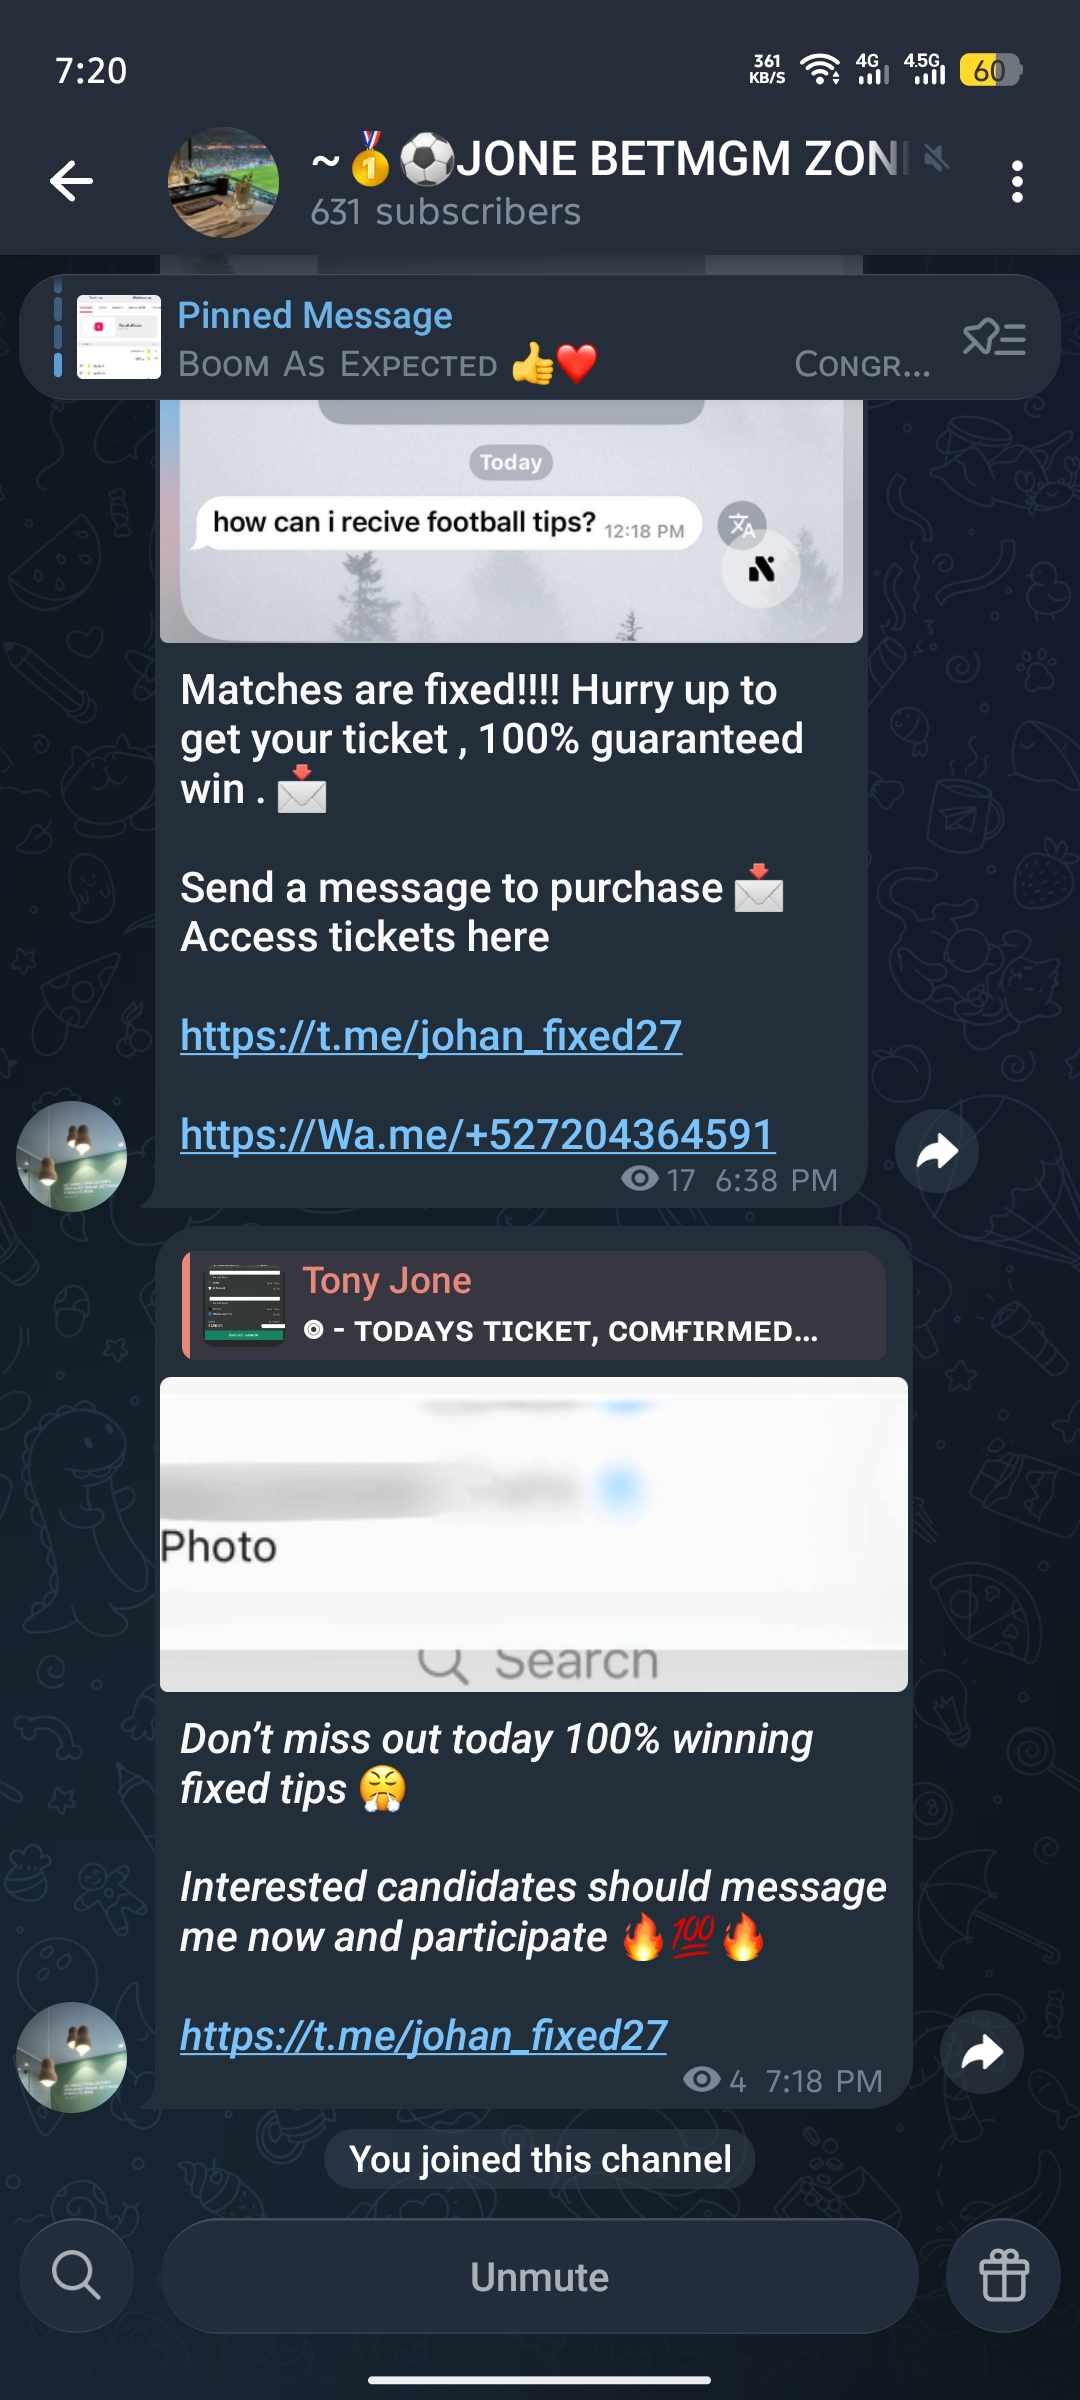The image size is (1080, 2400).
Task: View the blurred Photo search image
Action: point(534,1535)
